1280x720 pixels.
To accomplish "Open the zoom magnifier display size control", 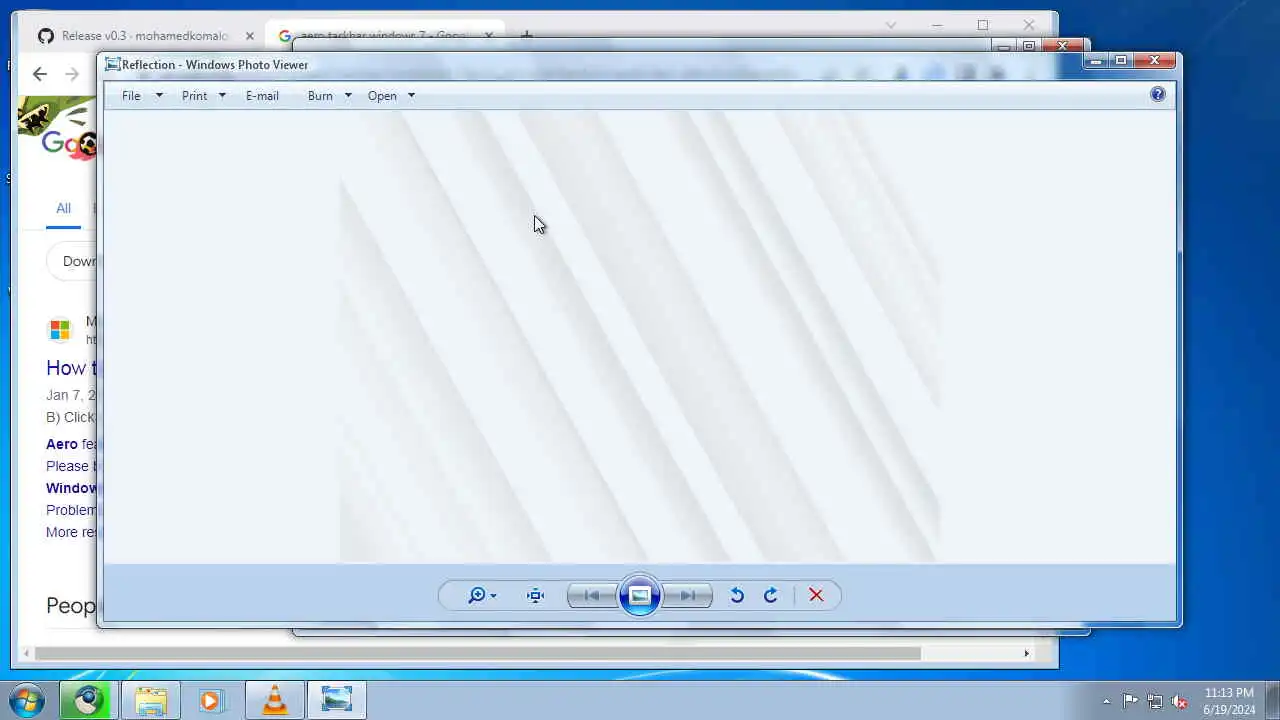I will tap(482, 596).
